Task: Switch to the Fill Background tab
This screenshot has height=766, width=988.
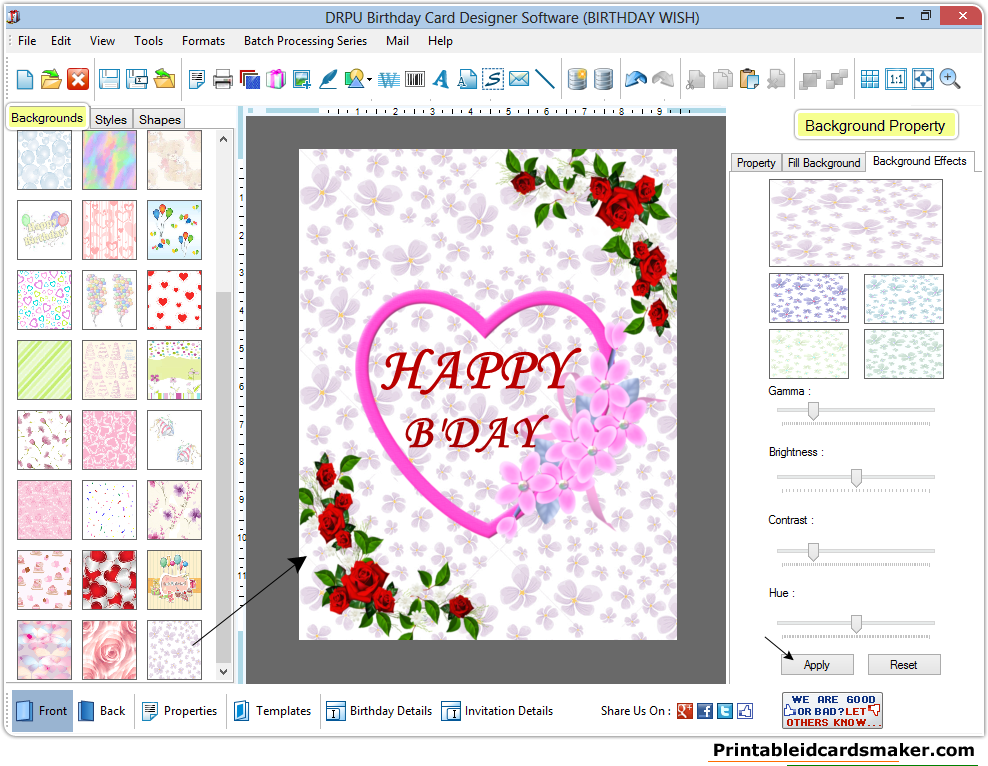Action: pos(823,162)
